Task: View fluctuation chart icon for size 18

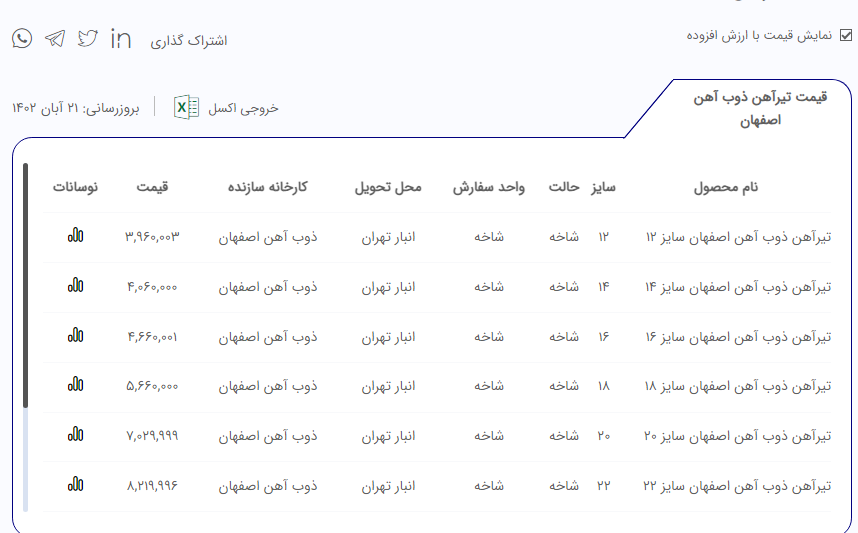Action: coord(75,385)
